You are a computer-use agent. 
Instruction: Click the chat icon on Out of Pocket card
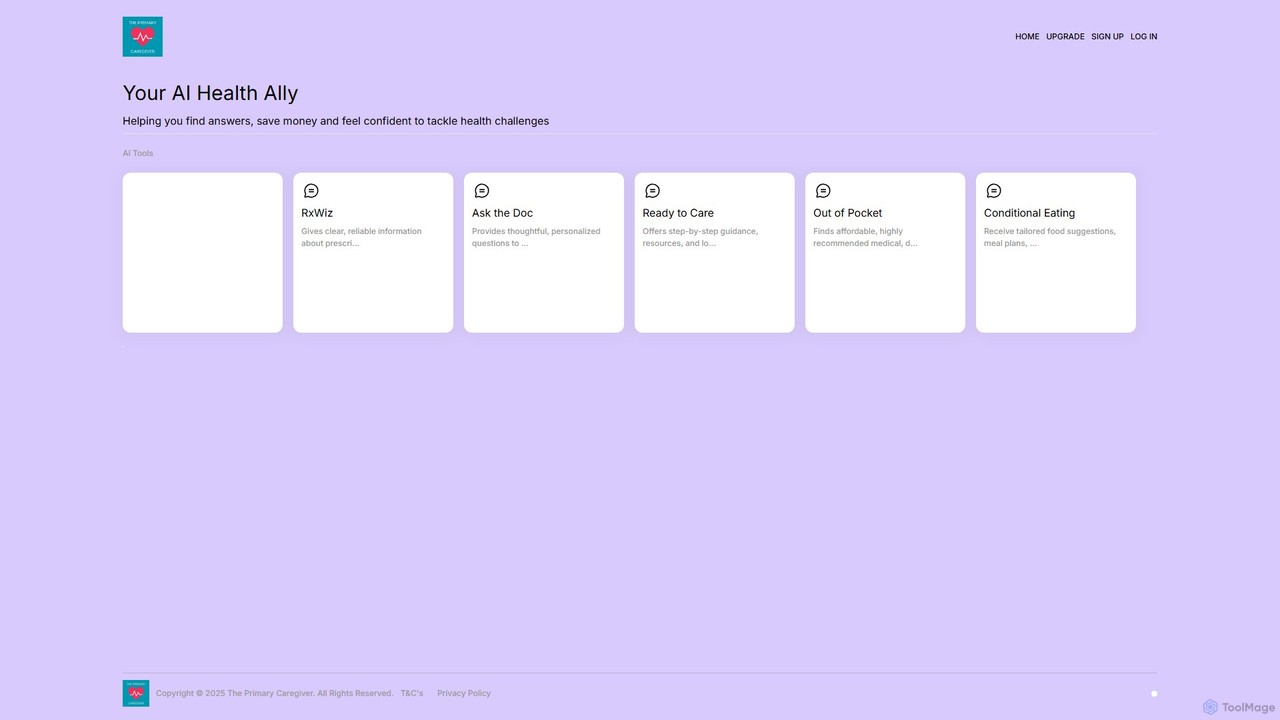click(823, 191)
